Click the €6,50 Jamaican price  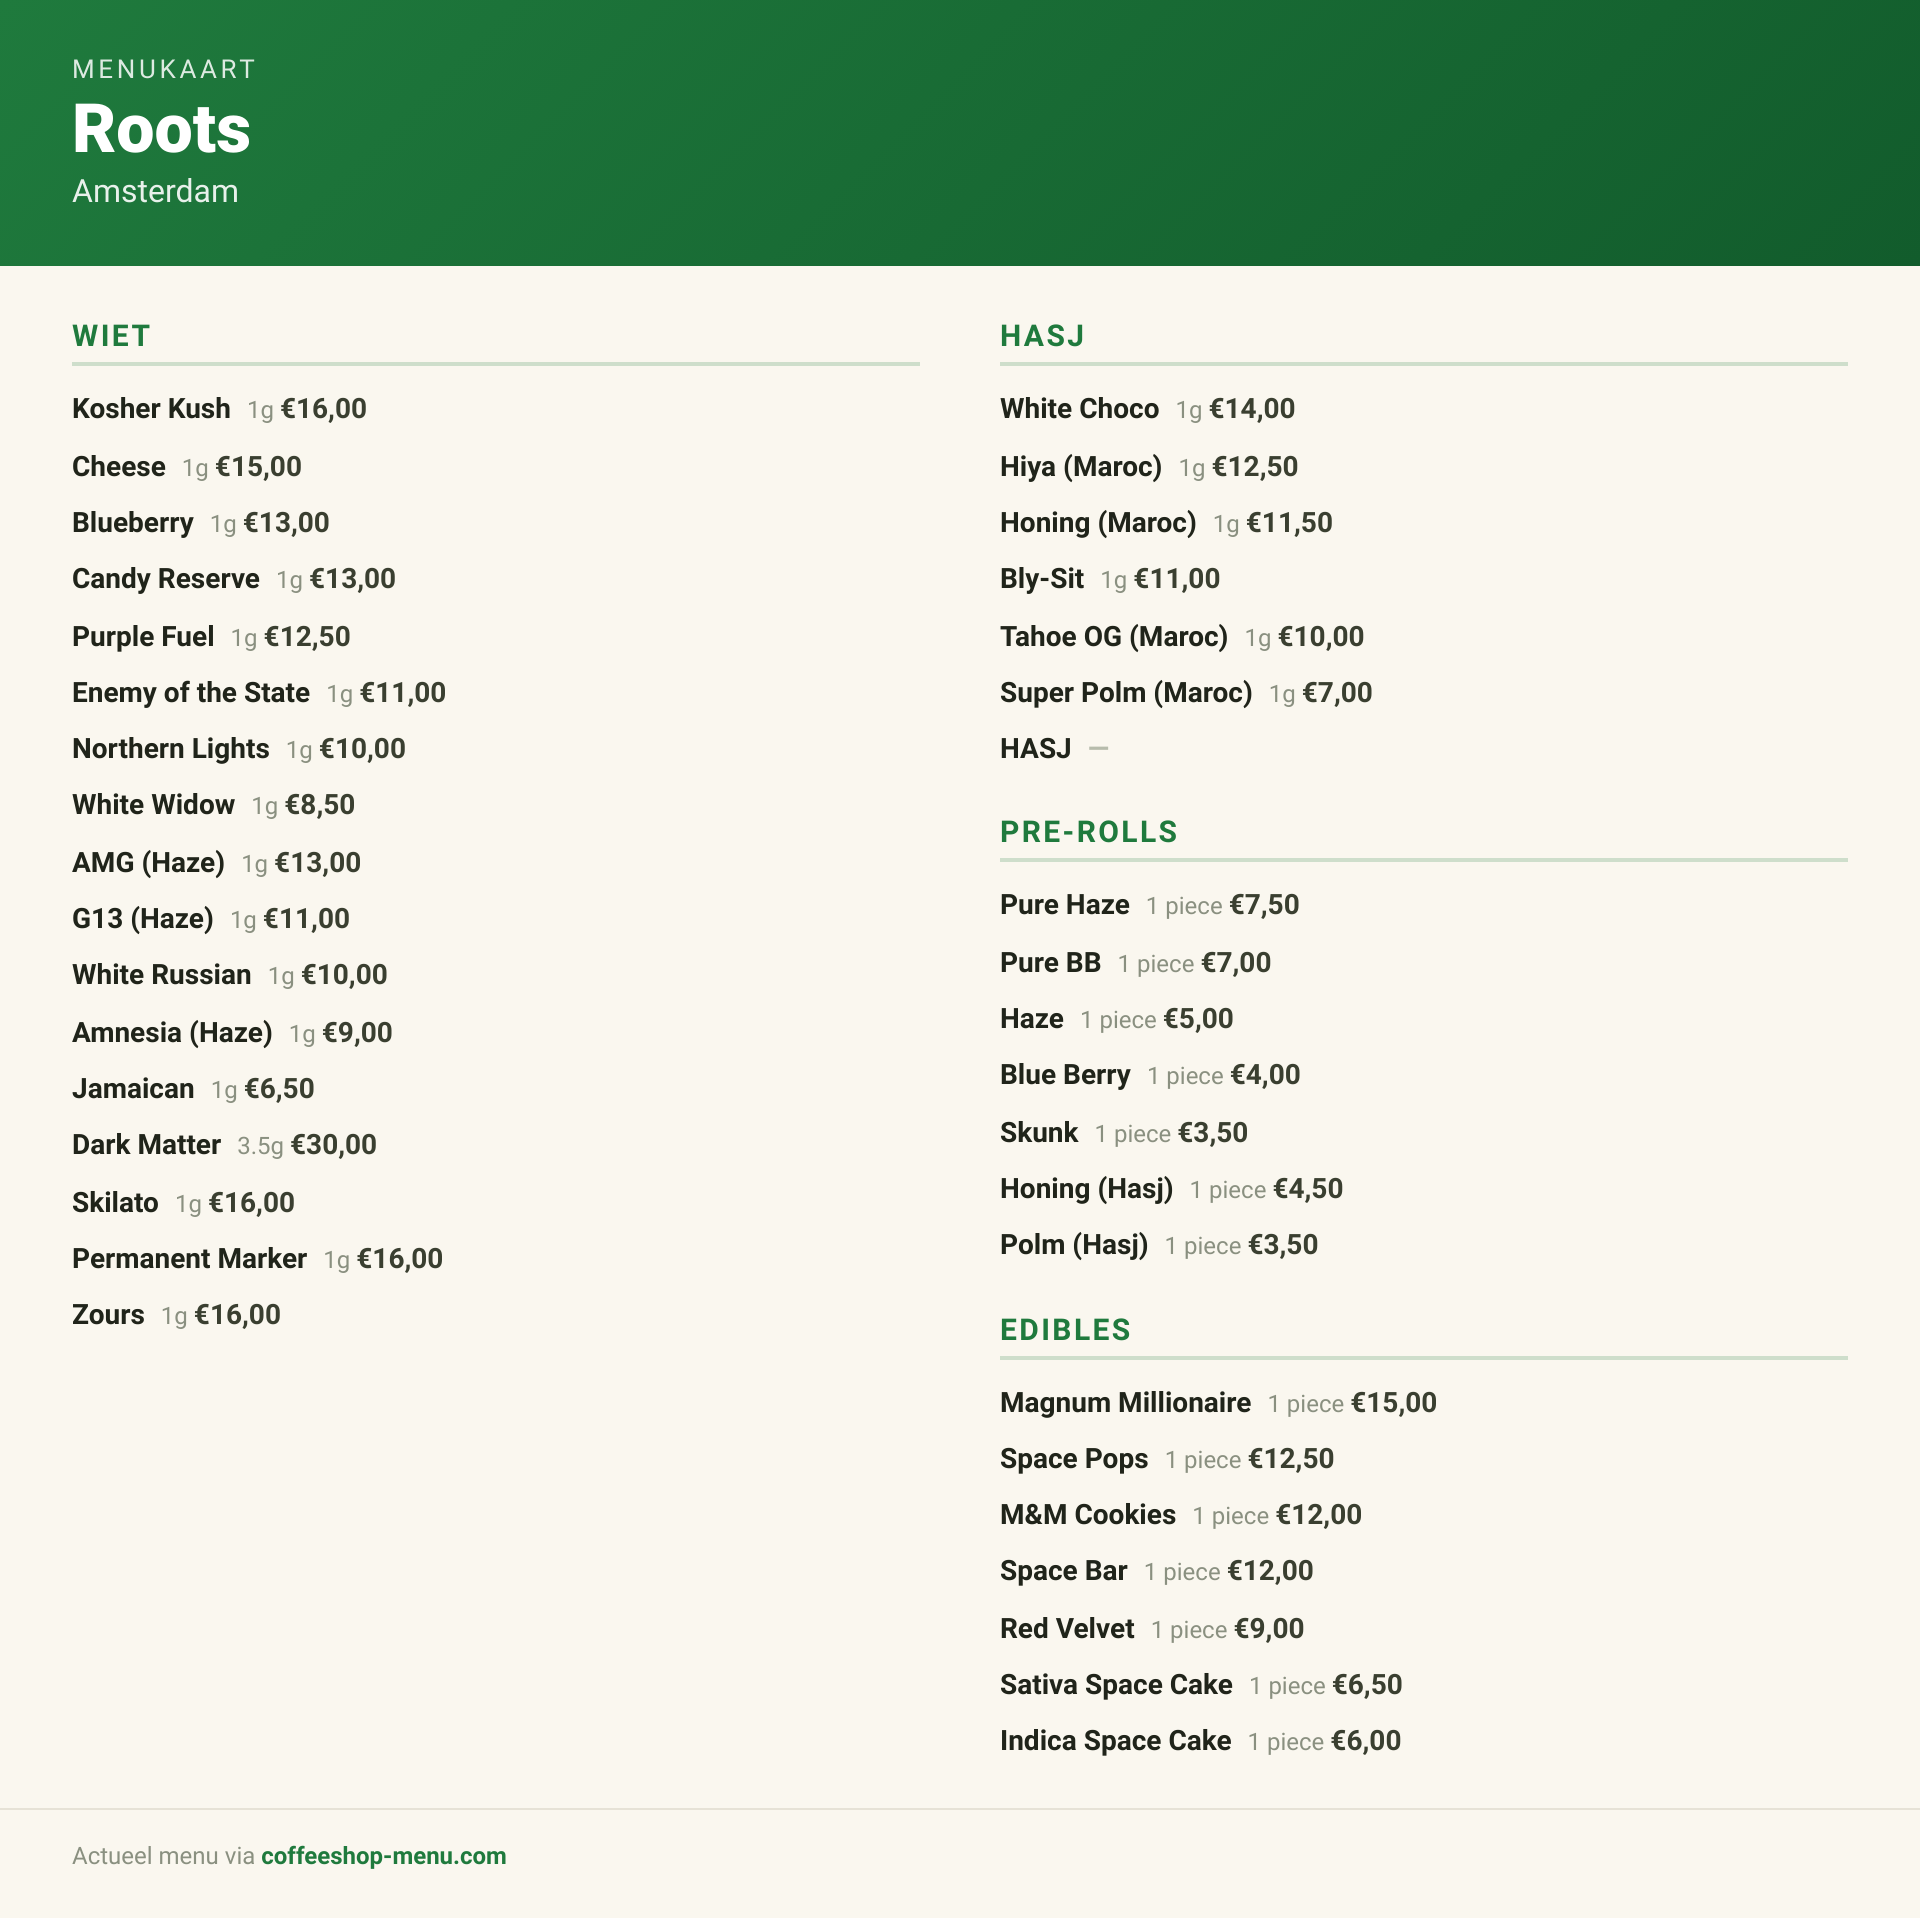(x=280, y=1089)
